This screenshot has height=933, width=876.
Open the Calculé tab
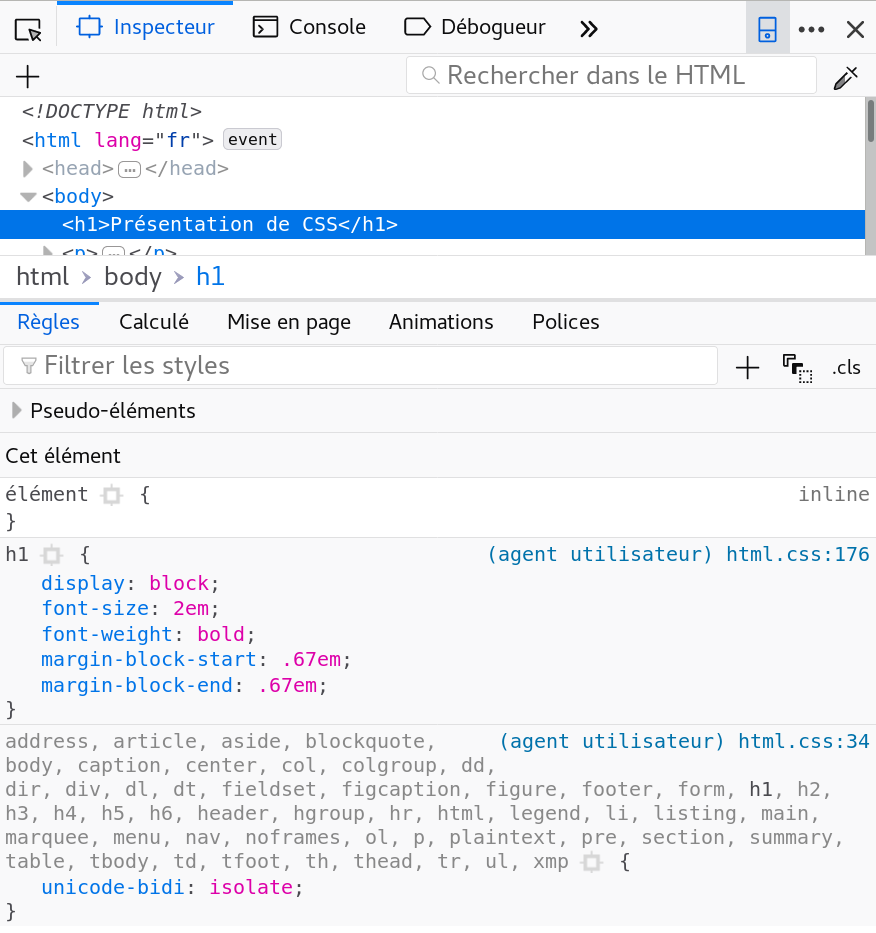point(154,322)
